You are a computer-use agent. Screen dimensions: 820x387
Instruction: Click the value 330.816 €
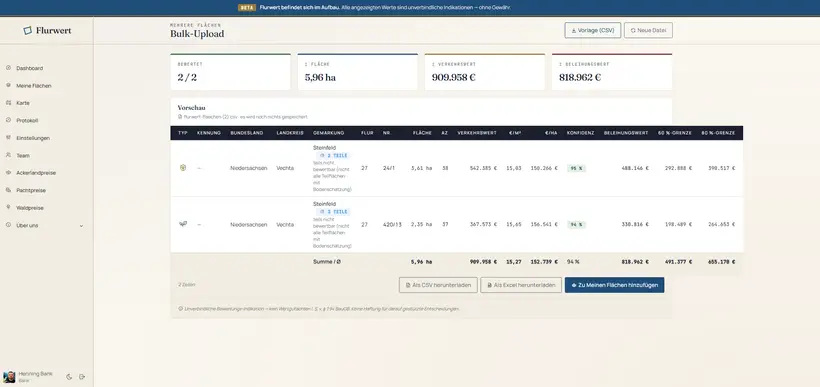point(635,224)
